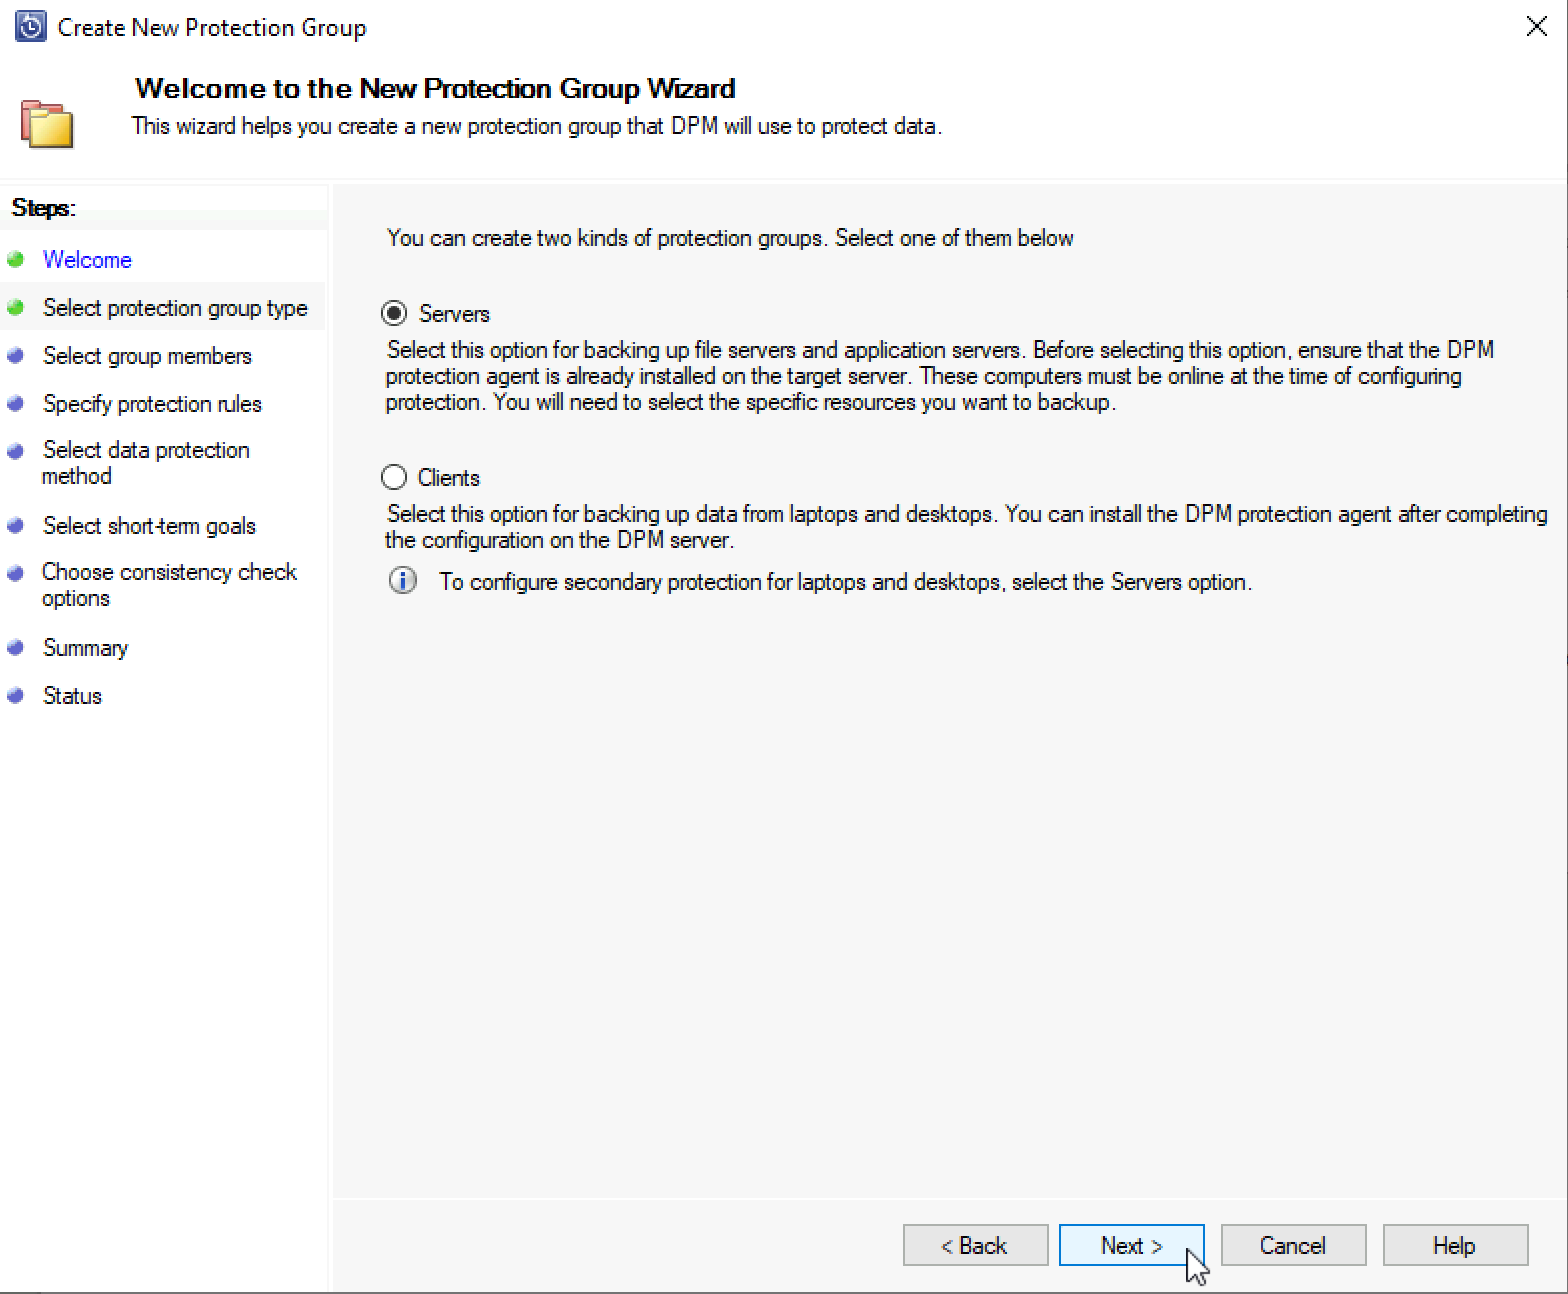Click the Next button
Screen dimensions: 1568x1294
coord(1131,1245)
